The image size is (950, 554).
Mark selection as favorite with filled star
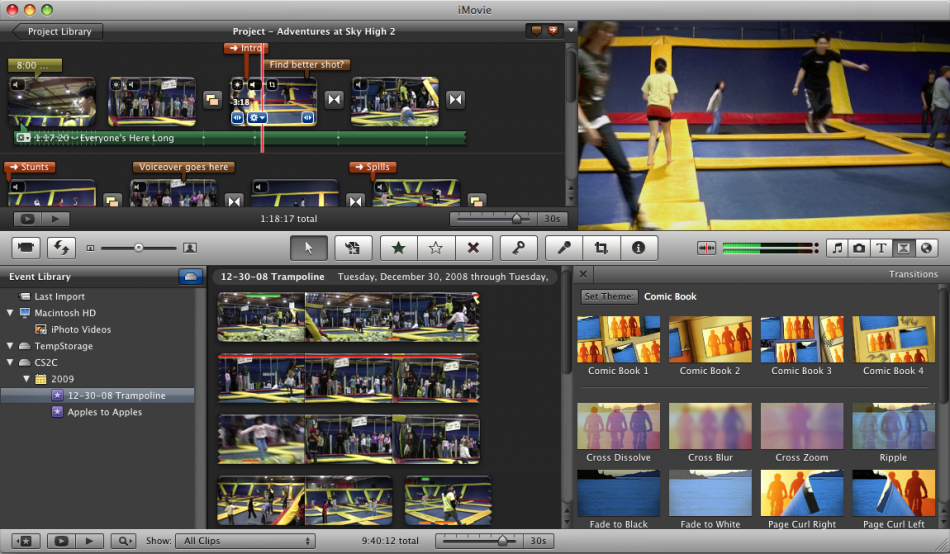coord(399,247)
